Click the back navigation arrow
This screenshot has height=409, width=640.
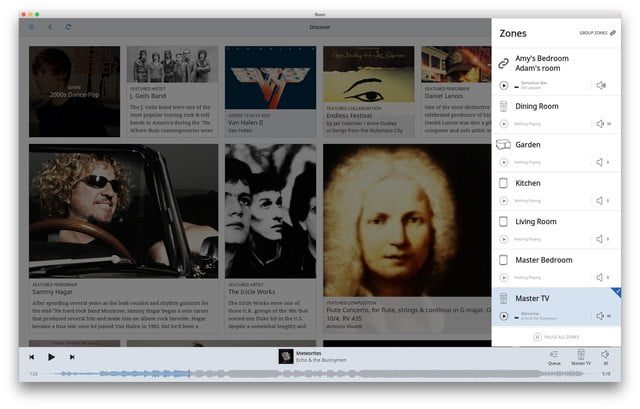tap(50, 27)
